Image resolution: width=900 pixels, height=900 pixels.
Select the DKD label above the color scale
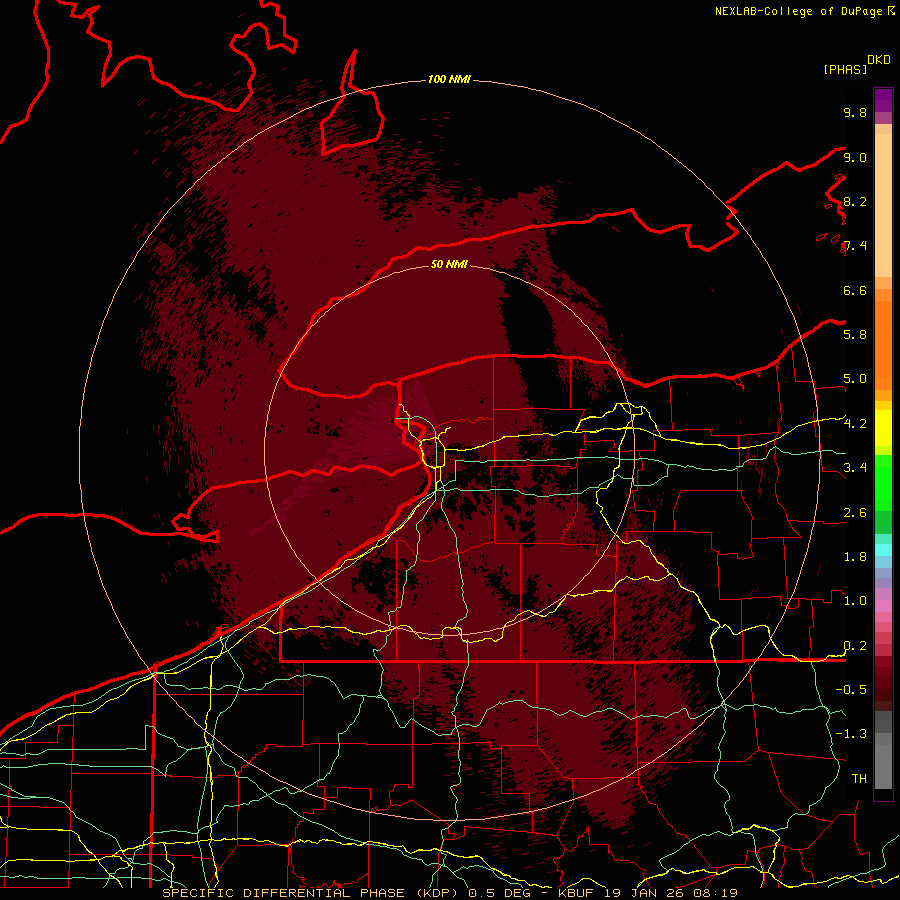tap(879, 60)
